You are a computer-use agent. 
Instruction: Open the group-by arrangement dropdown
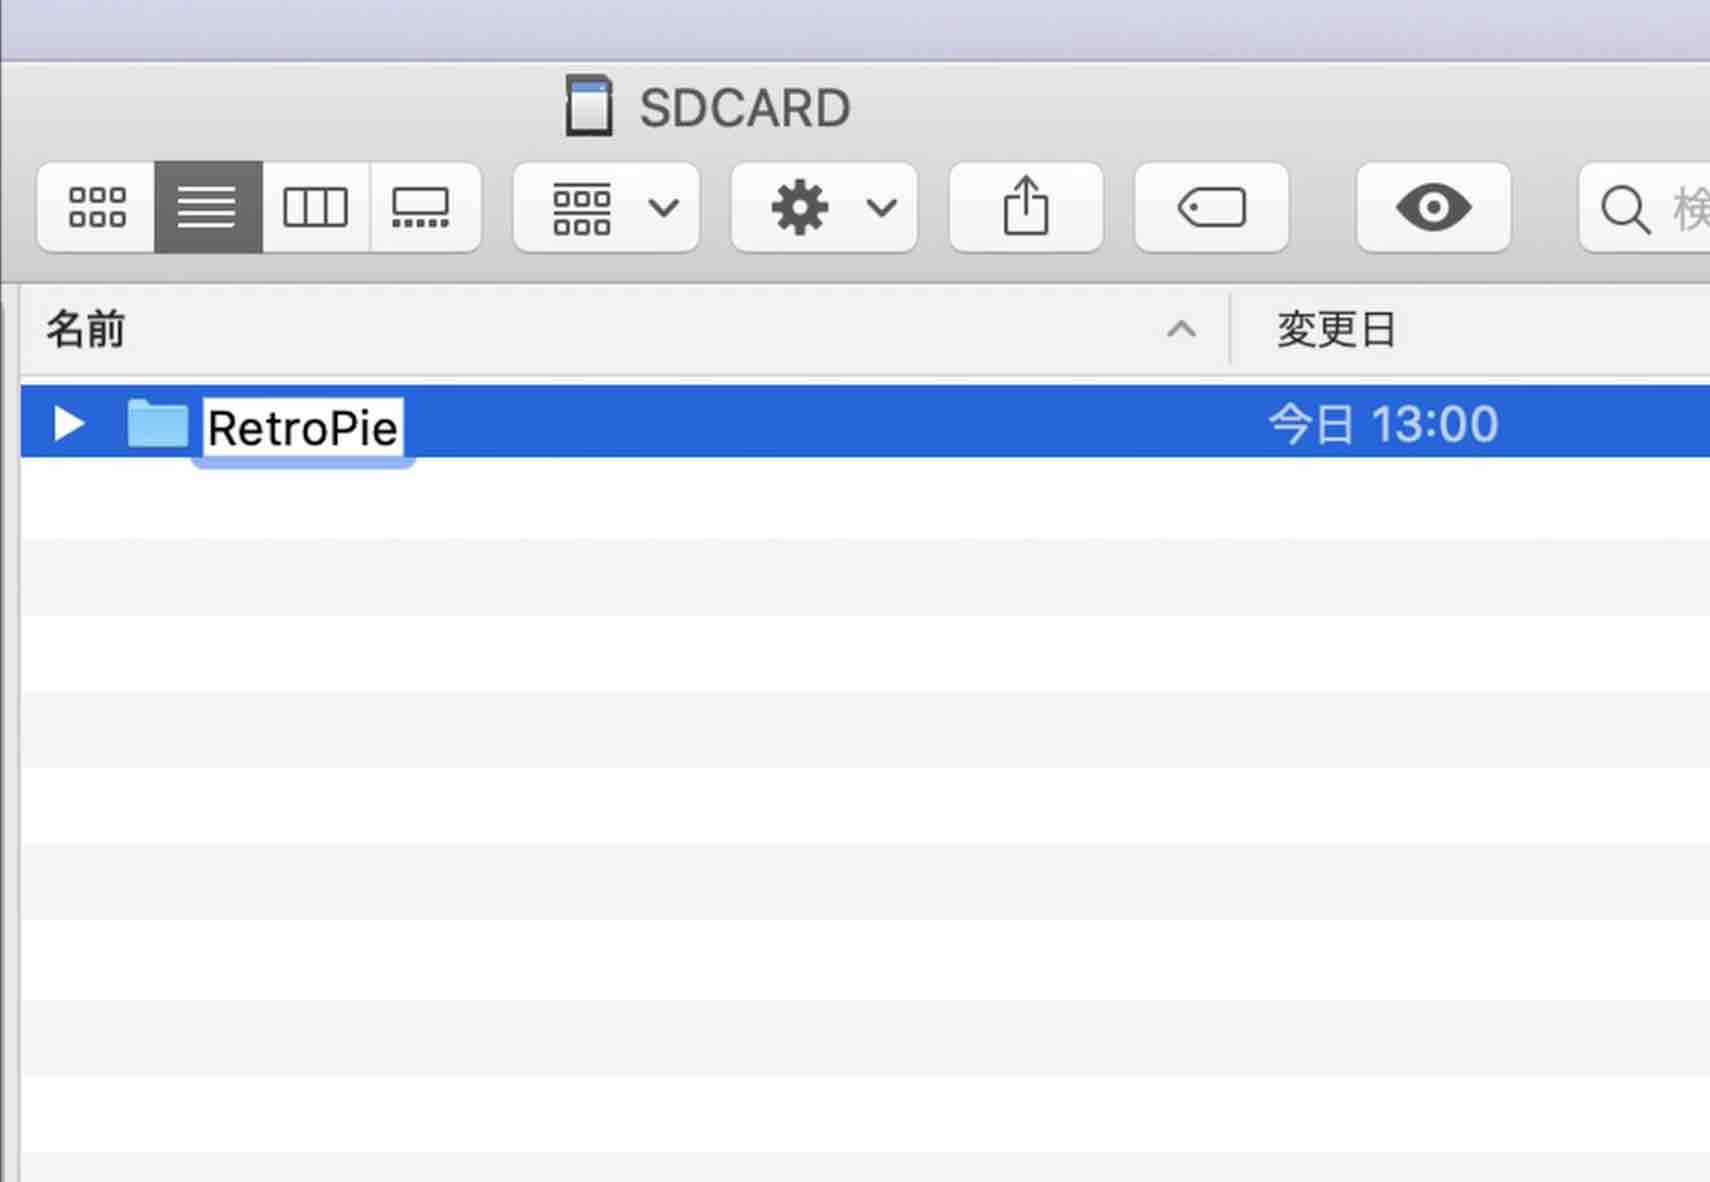(606, 207)
